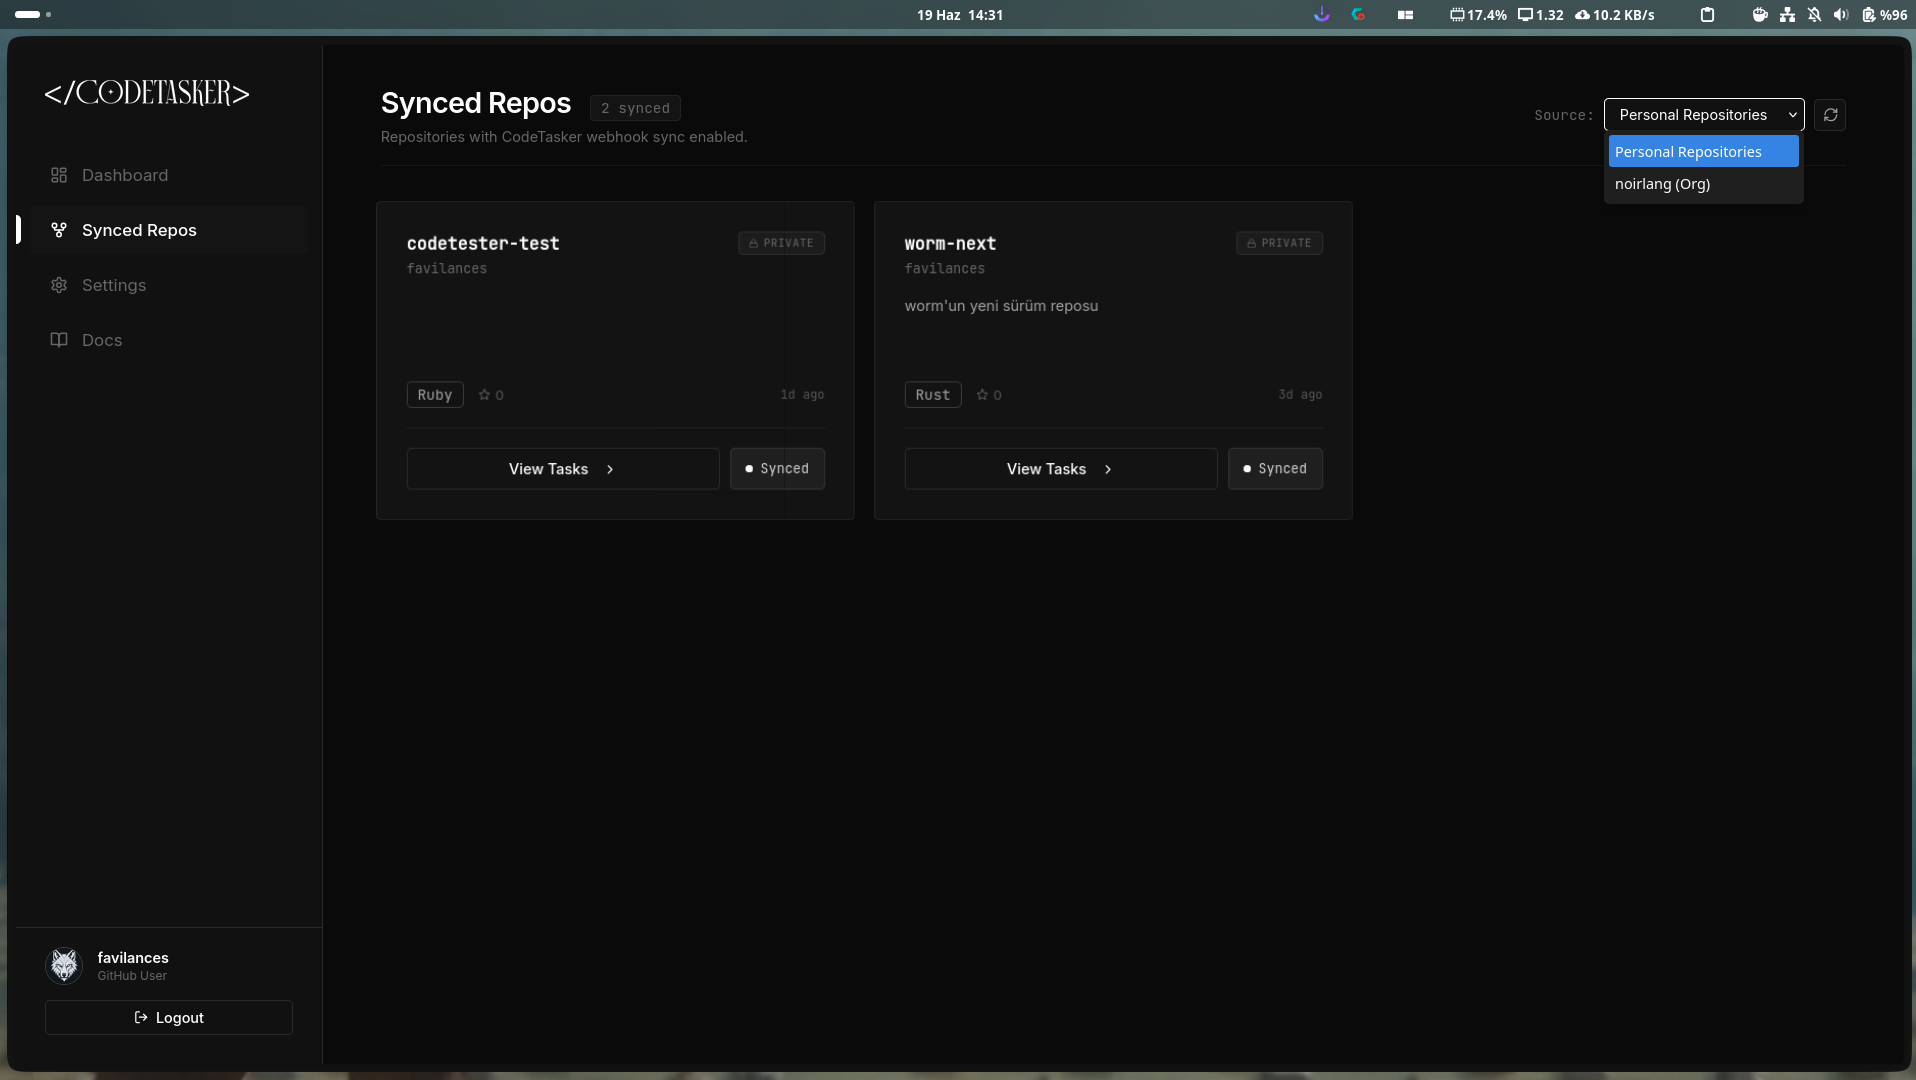The image size is (1916, 1080).
Task: Choose noirlang (Org) option
Action: (x=1703, y=184)
